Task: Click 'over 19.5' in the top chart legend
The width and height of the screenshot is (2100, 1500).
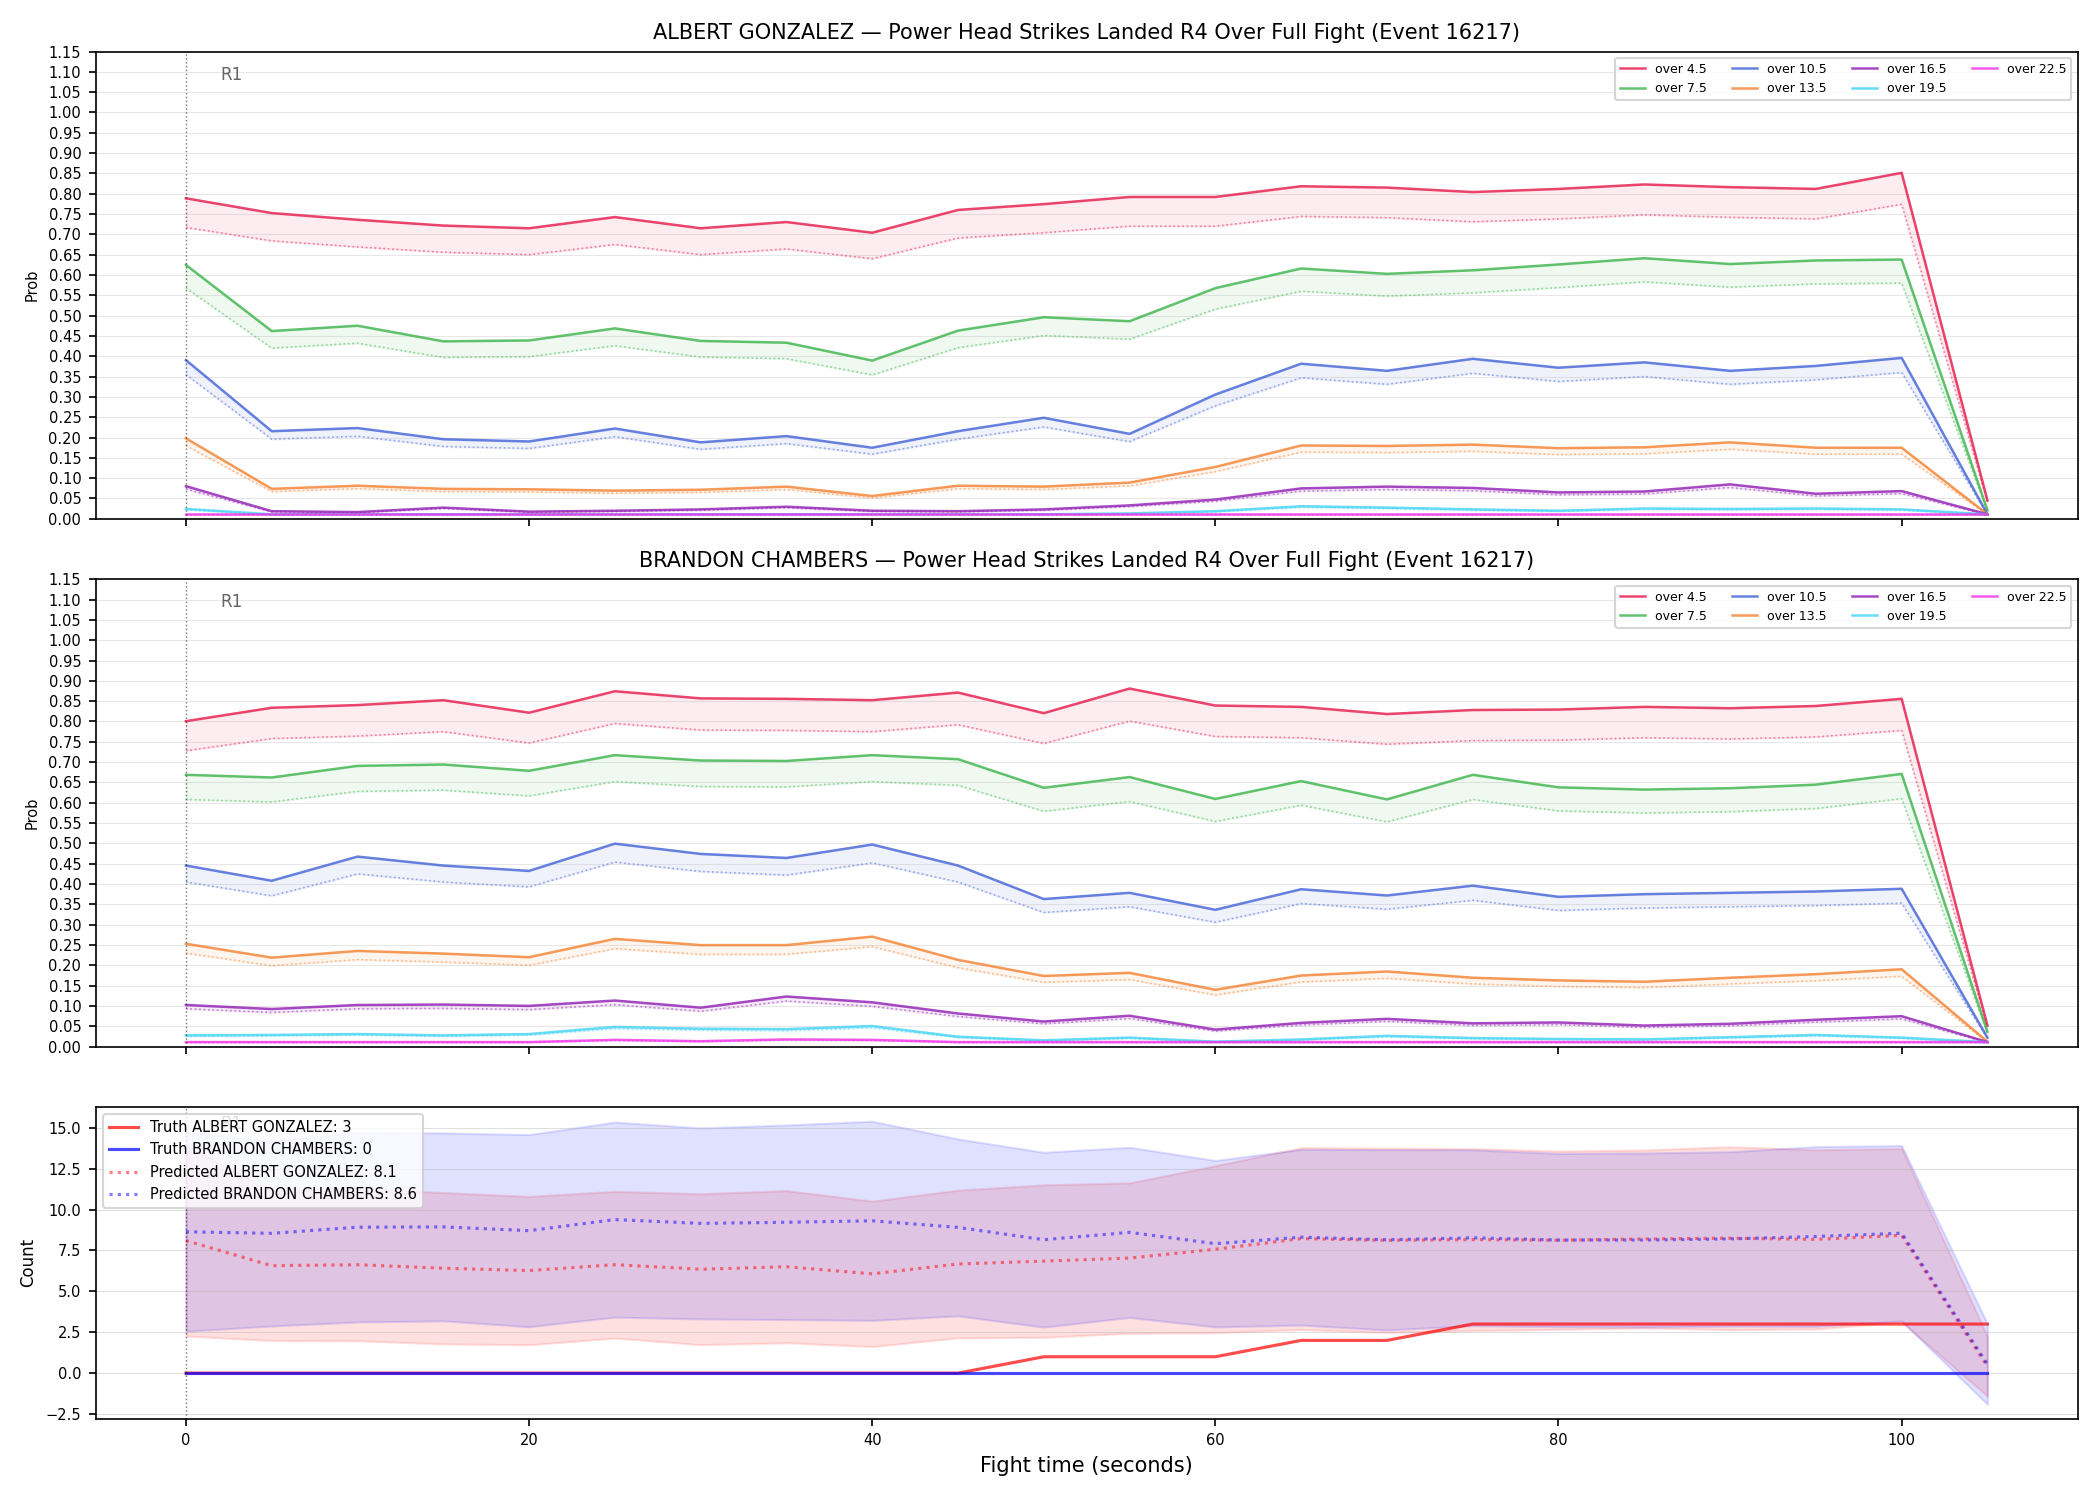Action: [x=1916, y=88]
